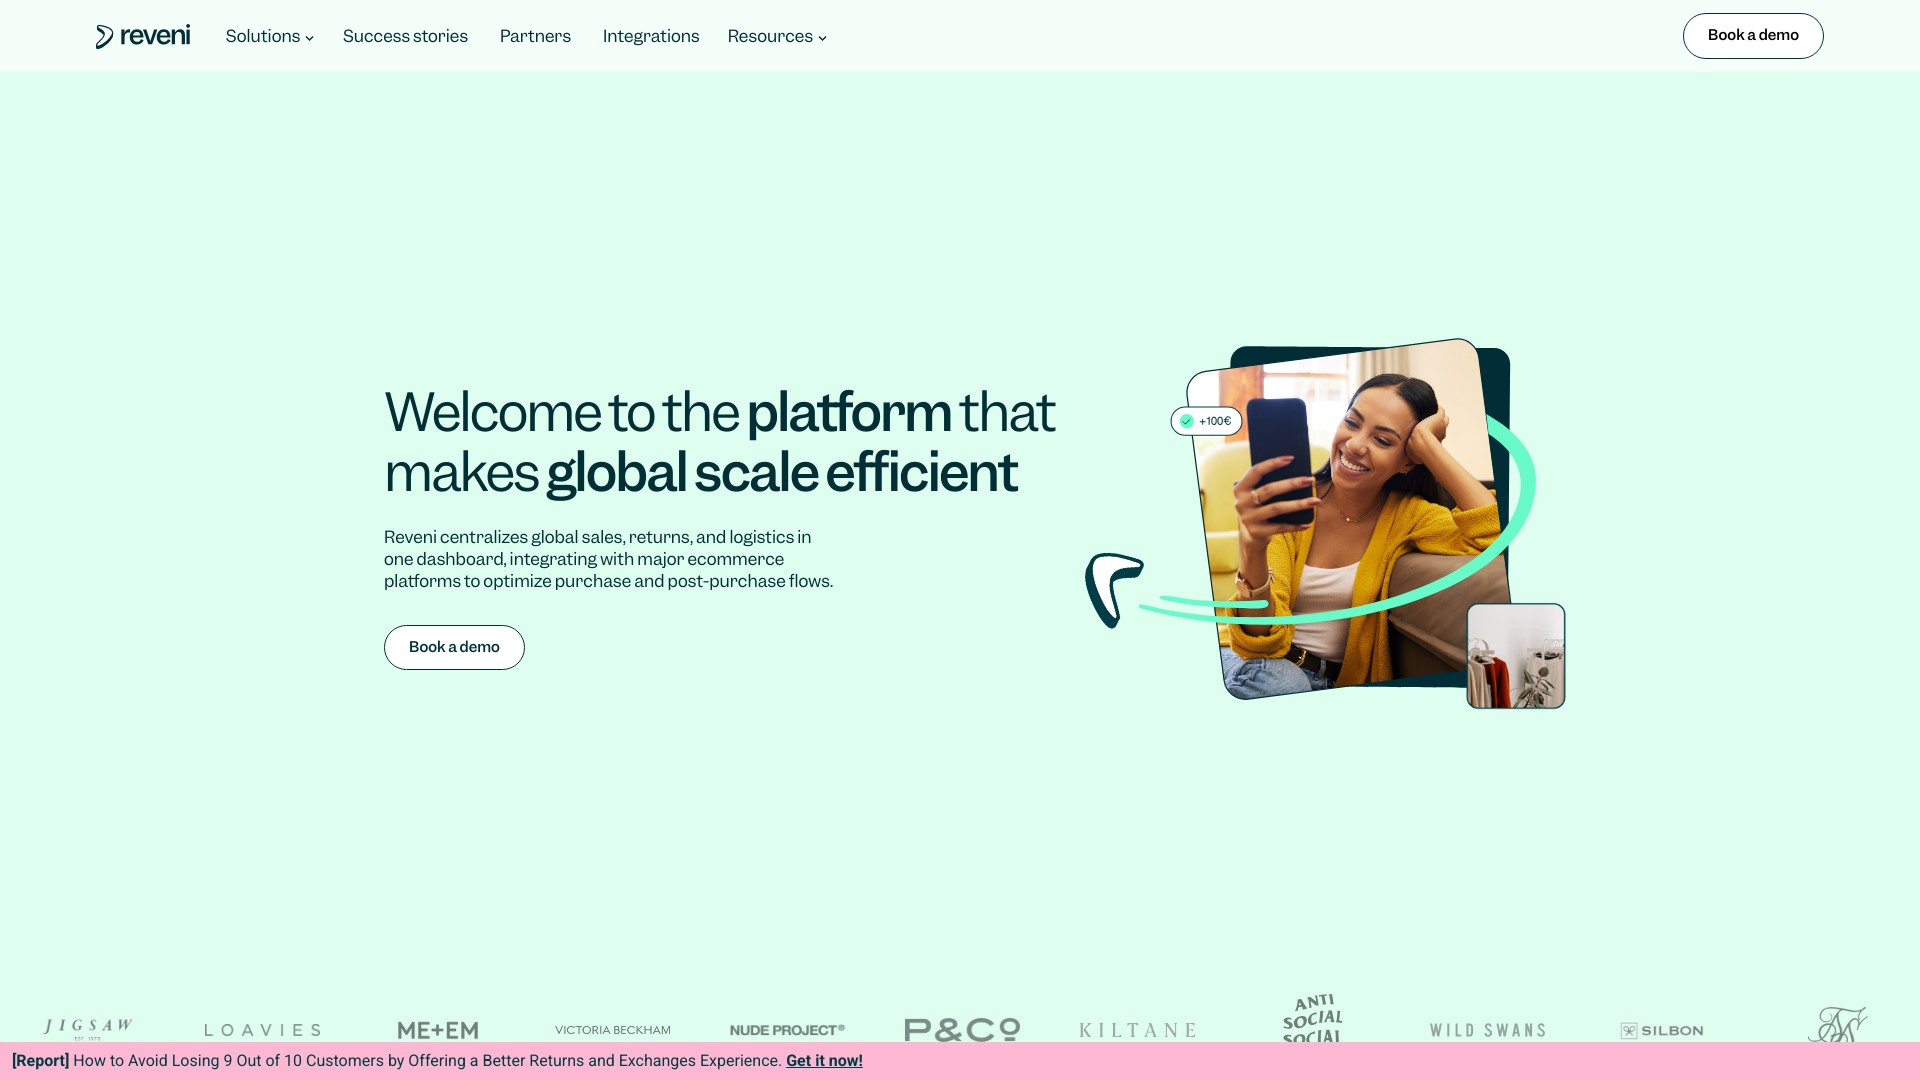Click the Silbon brand logo
The width and height of the screenshot is (1920, 1080).
click(x=1662, y=1030)
